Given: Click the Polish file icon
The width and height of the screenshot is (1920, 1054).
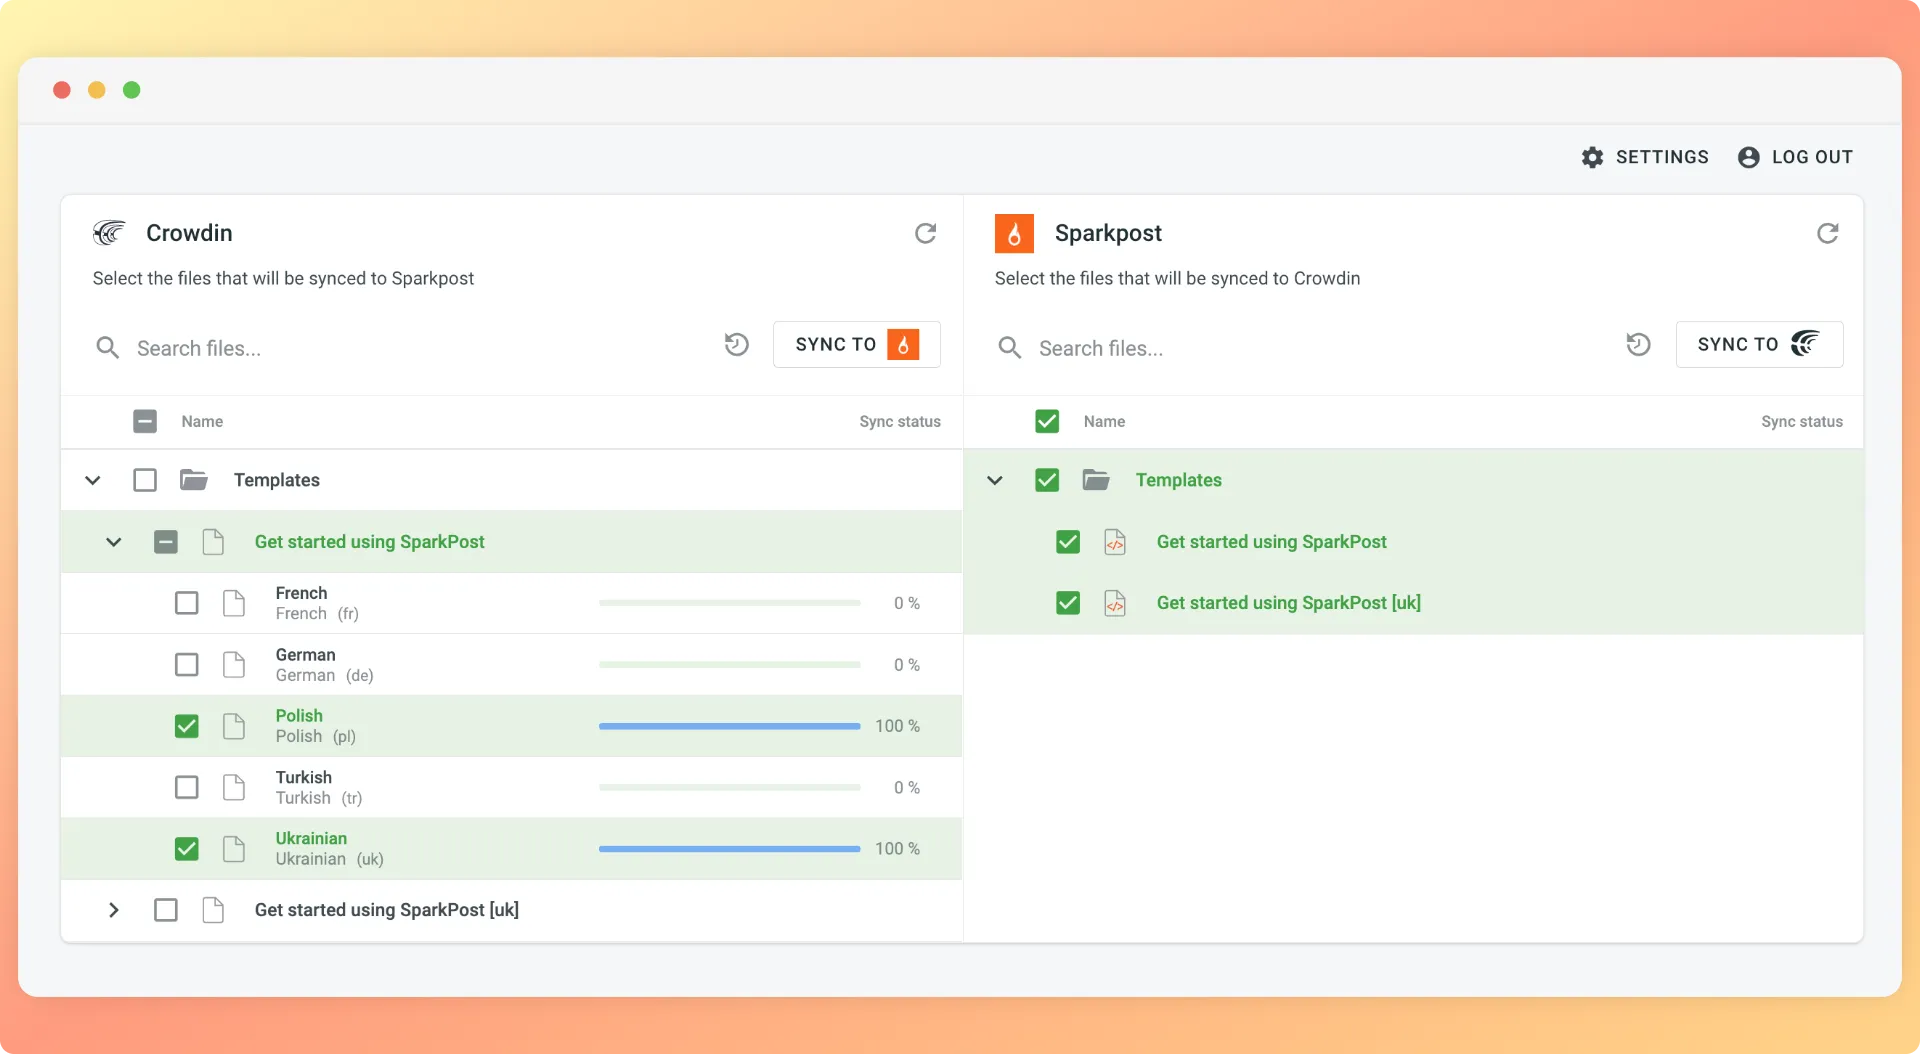Looking at the screenshot, I should tap(234, 726).
